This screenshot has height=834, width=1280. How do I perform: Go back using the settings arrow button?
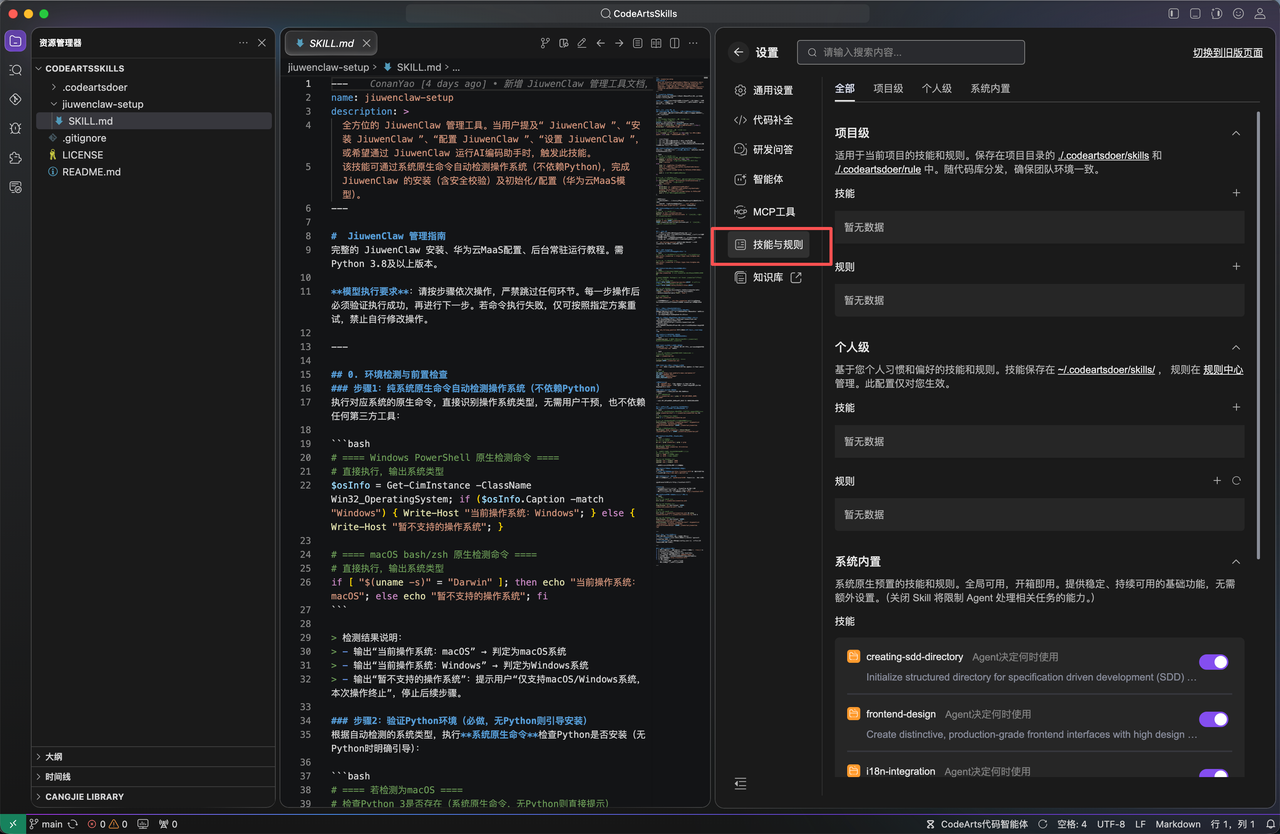(739, 52)
